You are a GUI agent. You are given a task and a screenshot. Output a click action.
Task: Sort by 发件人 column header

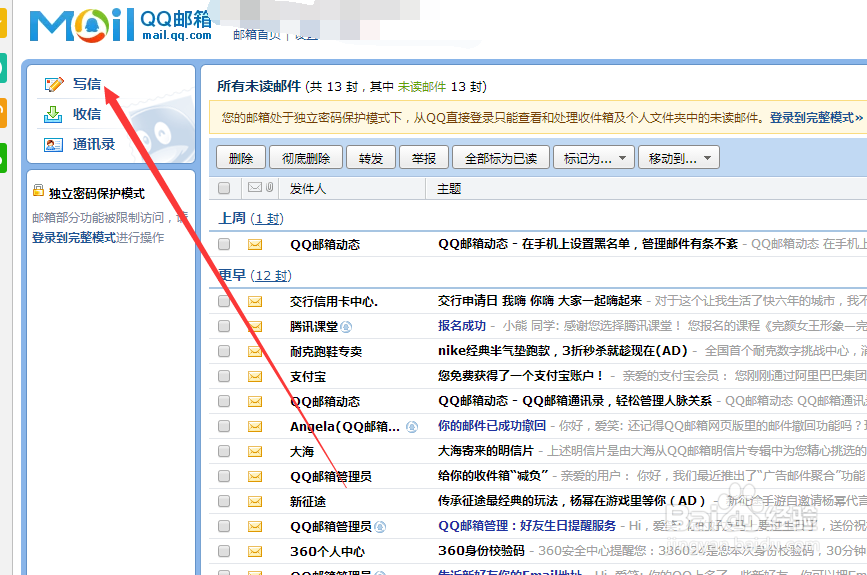[308, 189]
